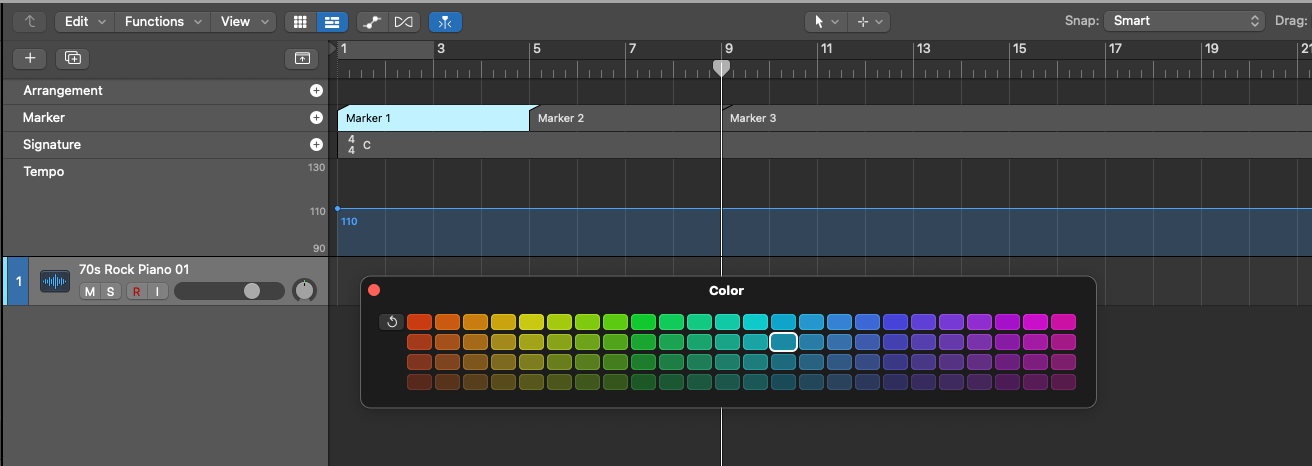The image size is (1312, 466).
Task: Pick the bright yellow swatch in top row
Action: (x=531, y=322)
